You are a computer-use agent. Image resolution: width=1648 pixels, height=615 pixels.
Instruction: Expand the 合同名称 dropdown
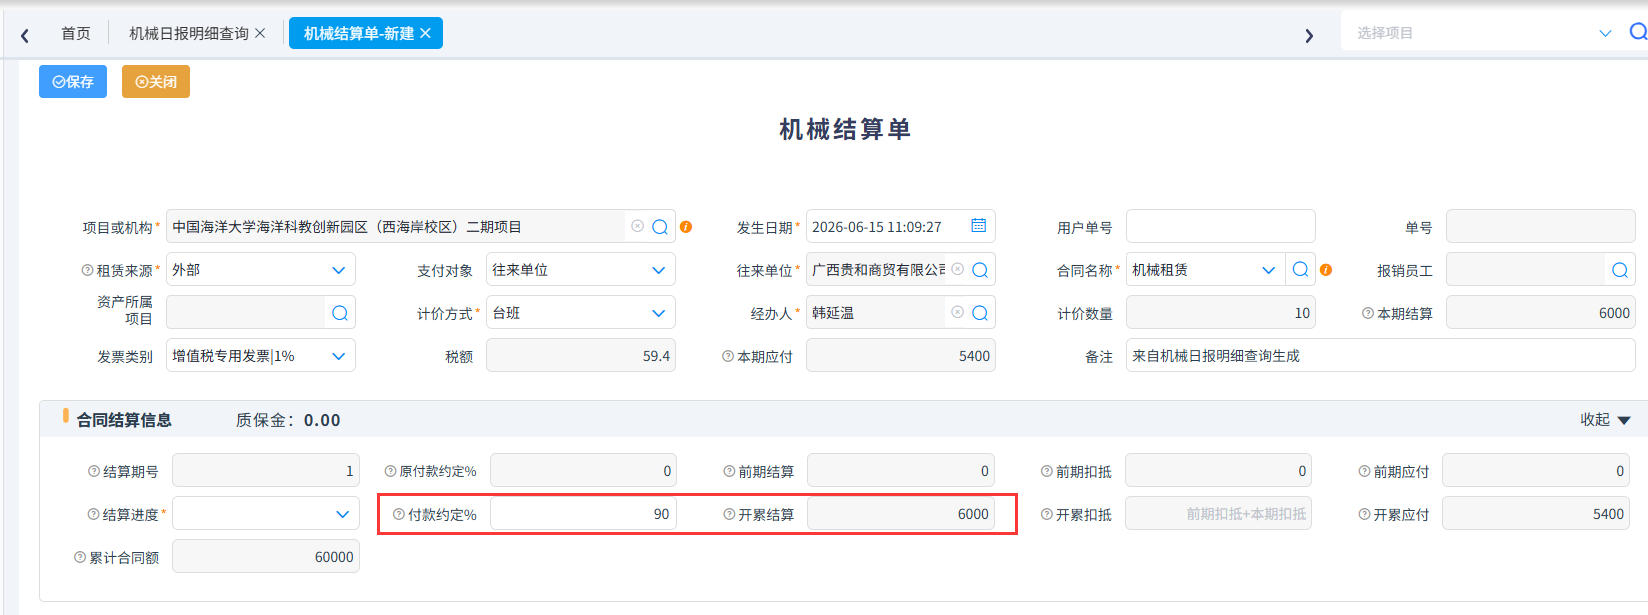click(1268, 270)
